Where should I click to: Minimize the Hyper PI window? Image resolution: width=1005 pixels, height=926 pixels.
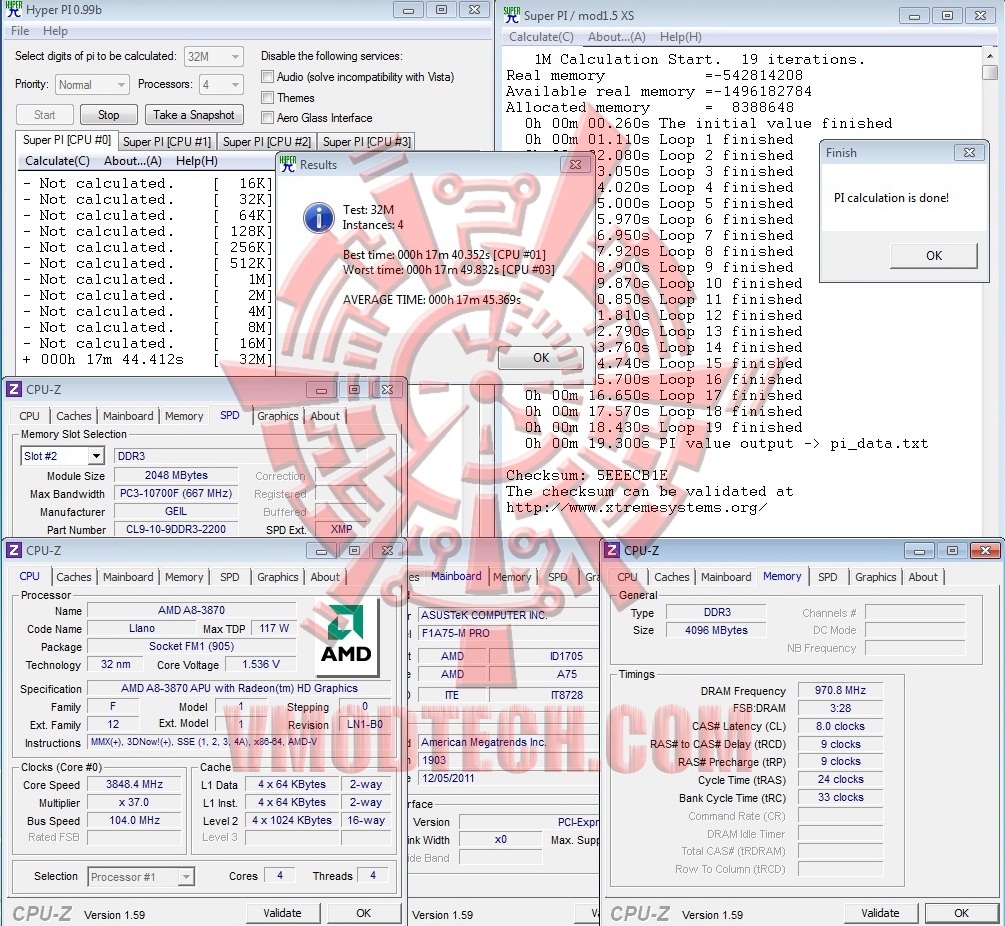(408, 10)
